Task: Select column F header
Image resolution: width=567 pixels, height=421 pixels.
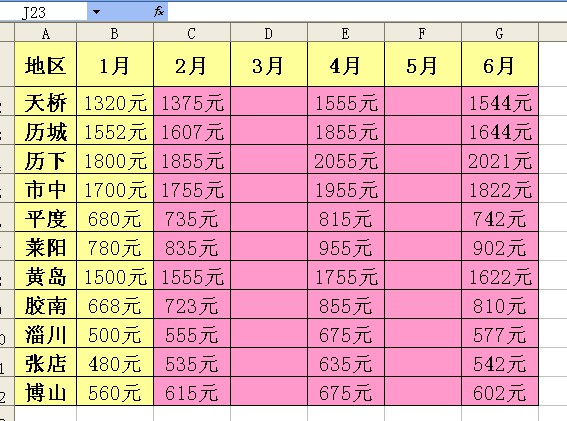Action: click(423, 33)
